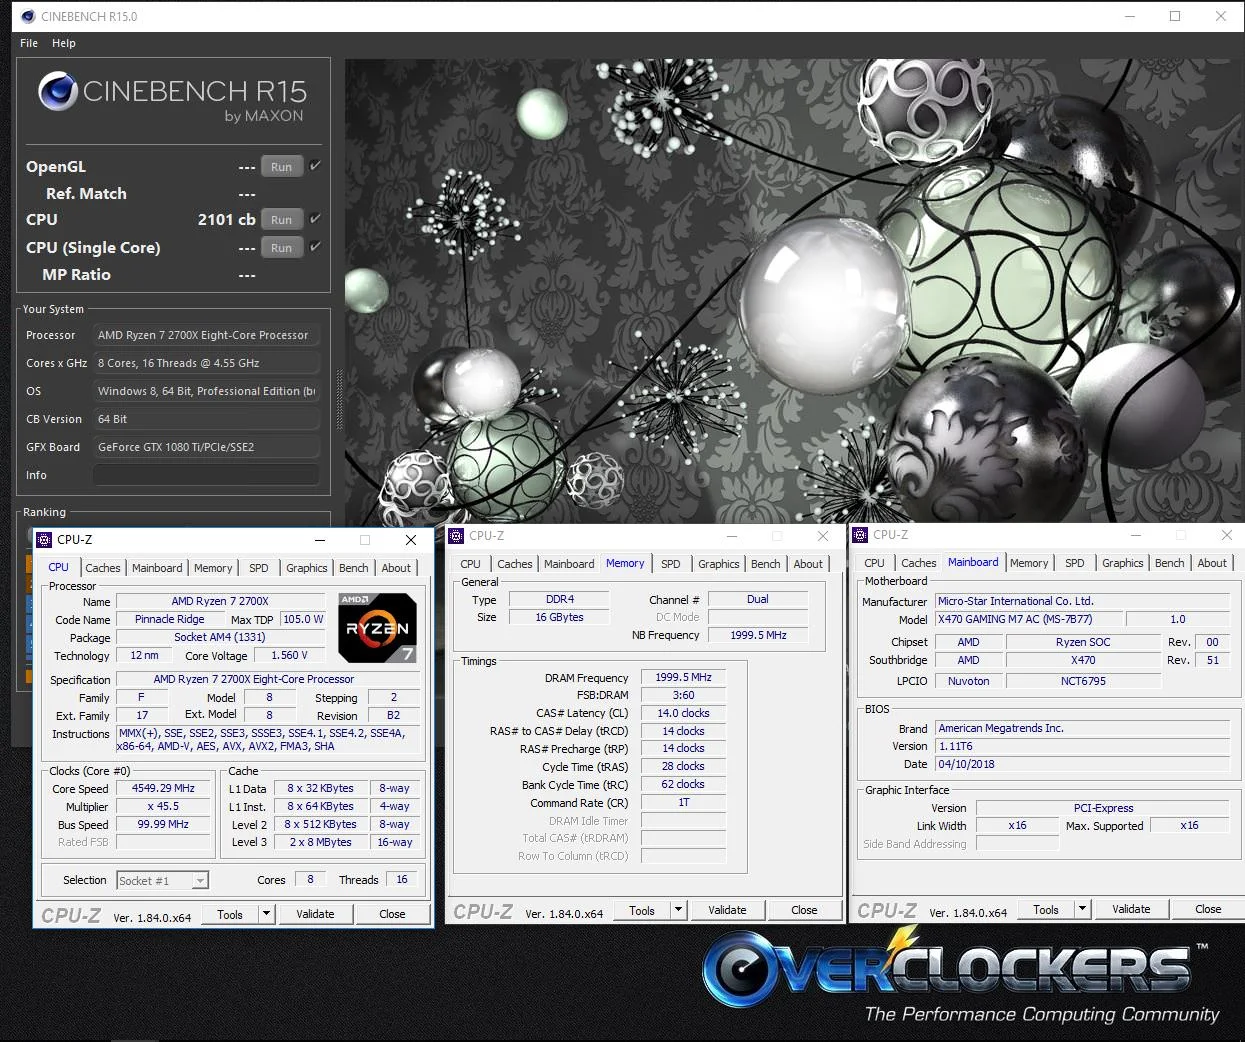Open the File menu in Cinebench
Screen dimensions: 1245x1042
(x=29, y=43)
